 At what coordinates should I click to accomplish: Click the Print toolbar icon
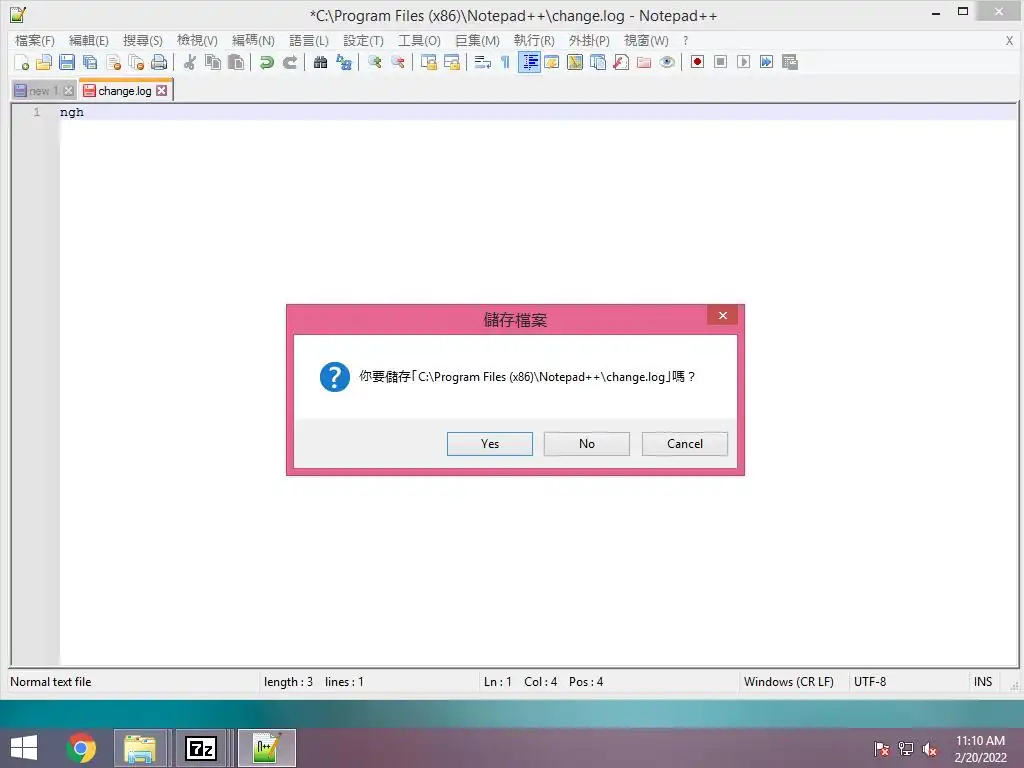159,62
